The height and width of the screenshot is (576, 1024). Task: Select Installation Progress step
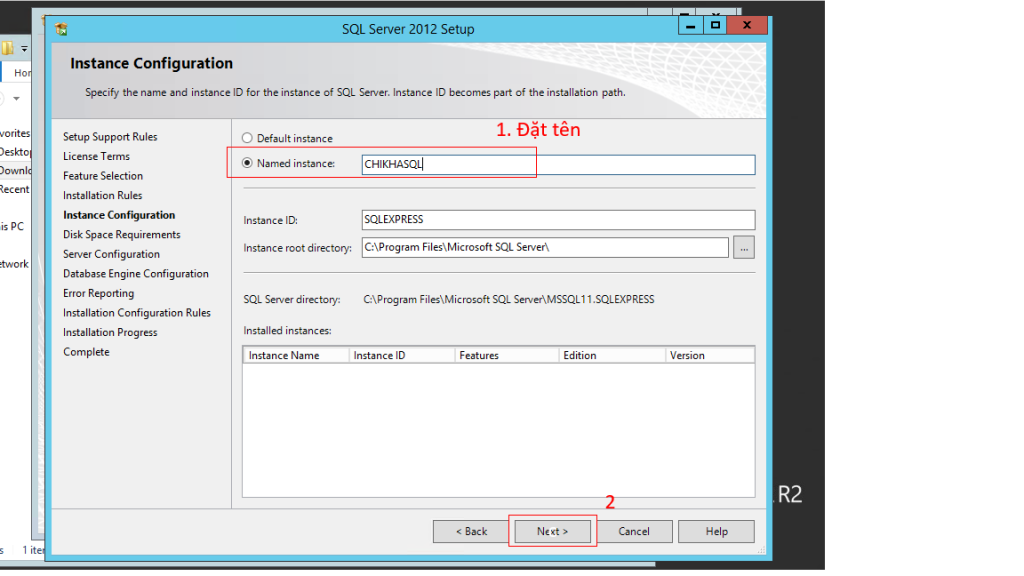(x=110, y=333)
